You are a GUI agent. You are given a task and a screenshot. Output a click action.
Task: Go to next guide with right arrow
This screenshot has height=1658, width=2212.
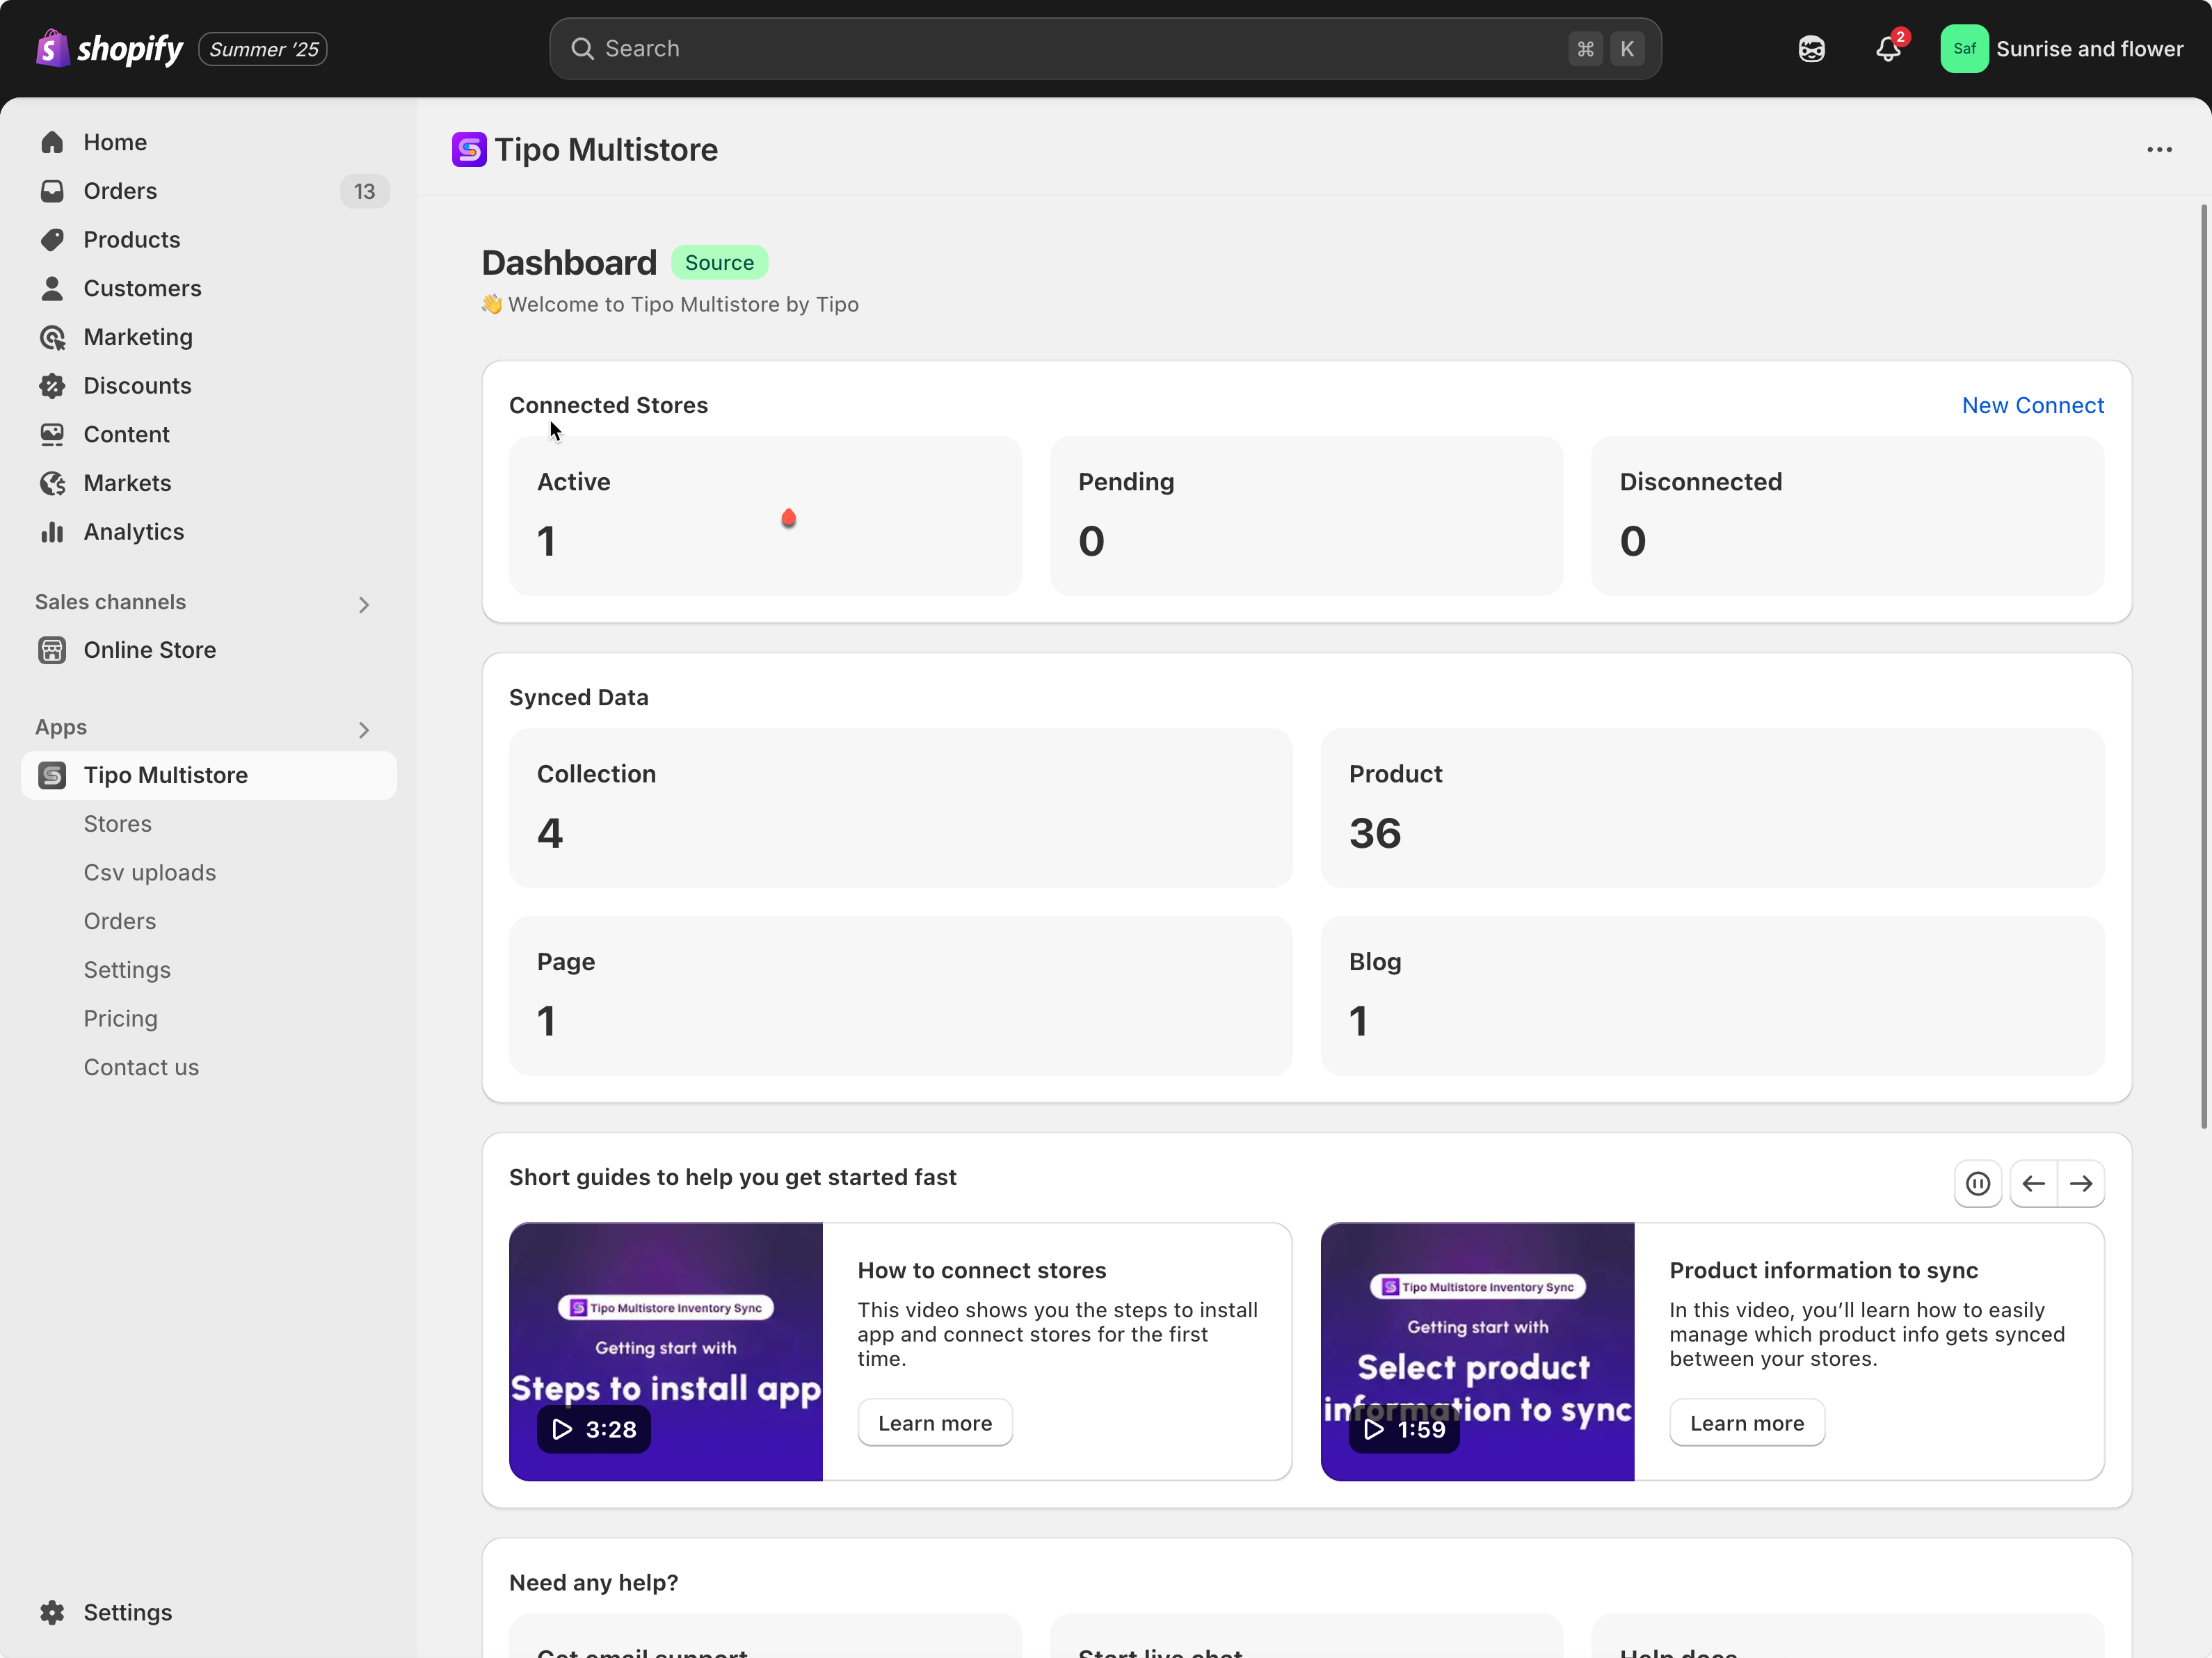tap(2081, 1184)
